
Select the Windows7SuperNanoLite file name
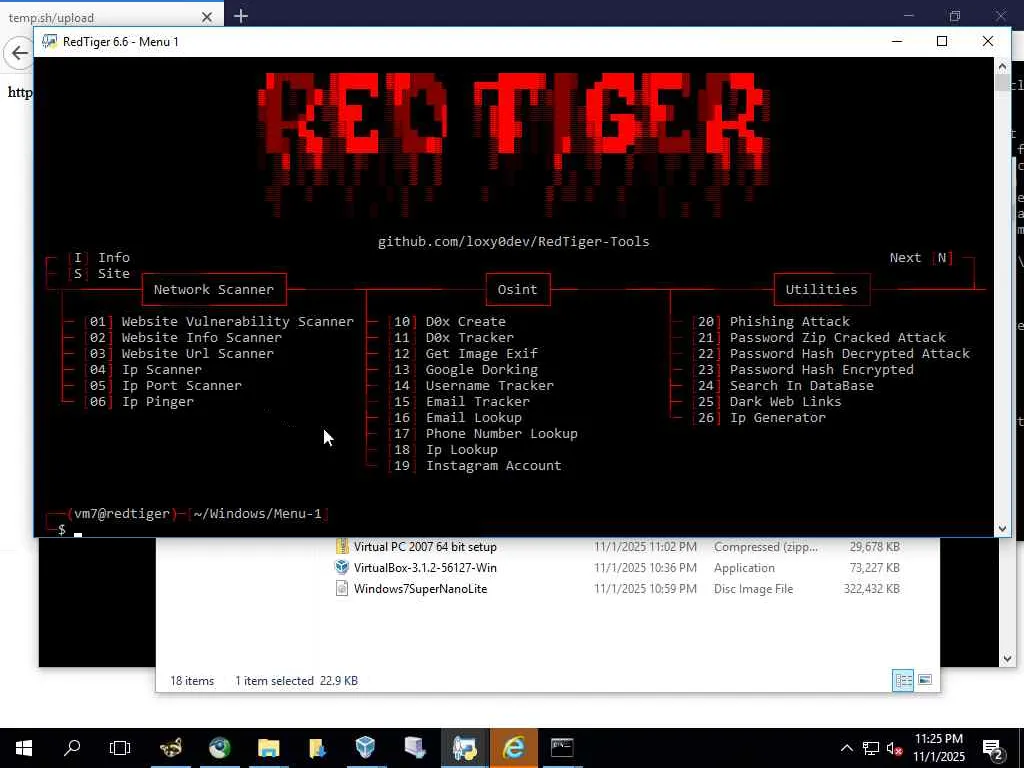click(x=421, y=588)
